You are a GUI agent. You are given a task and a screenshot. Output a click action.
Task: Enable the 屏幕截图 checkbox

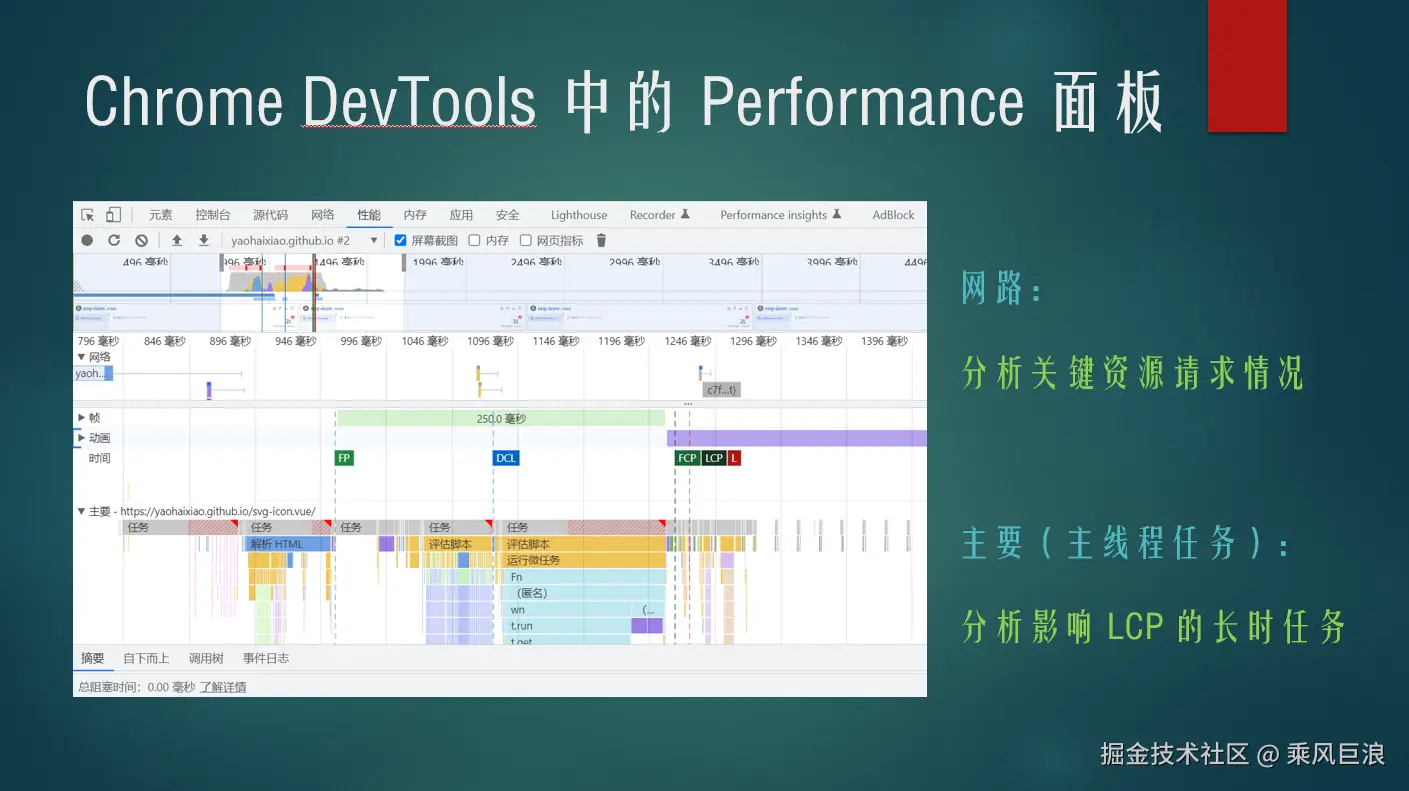tap(400, 241)
